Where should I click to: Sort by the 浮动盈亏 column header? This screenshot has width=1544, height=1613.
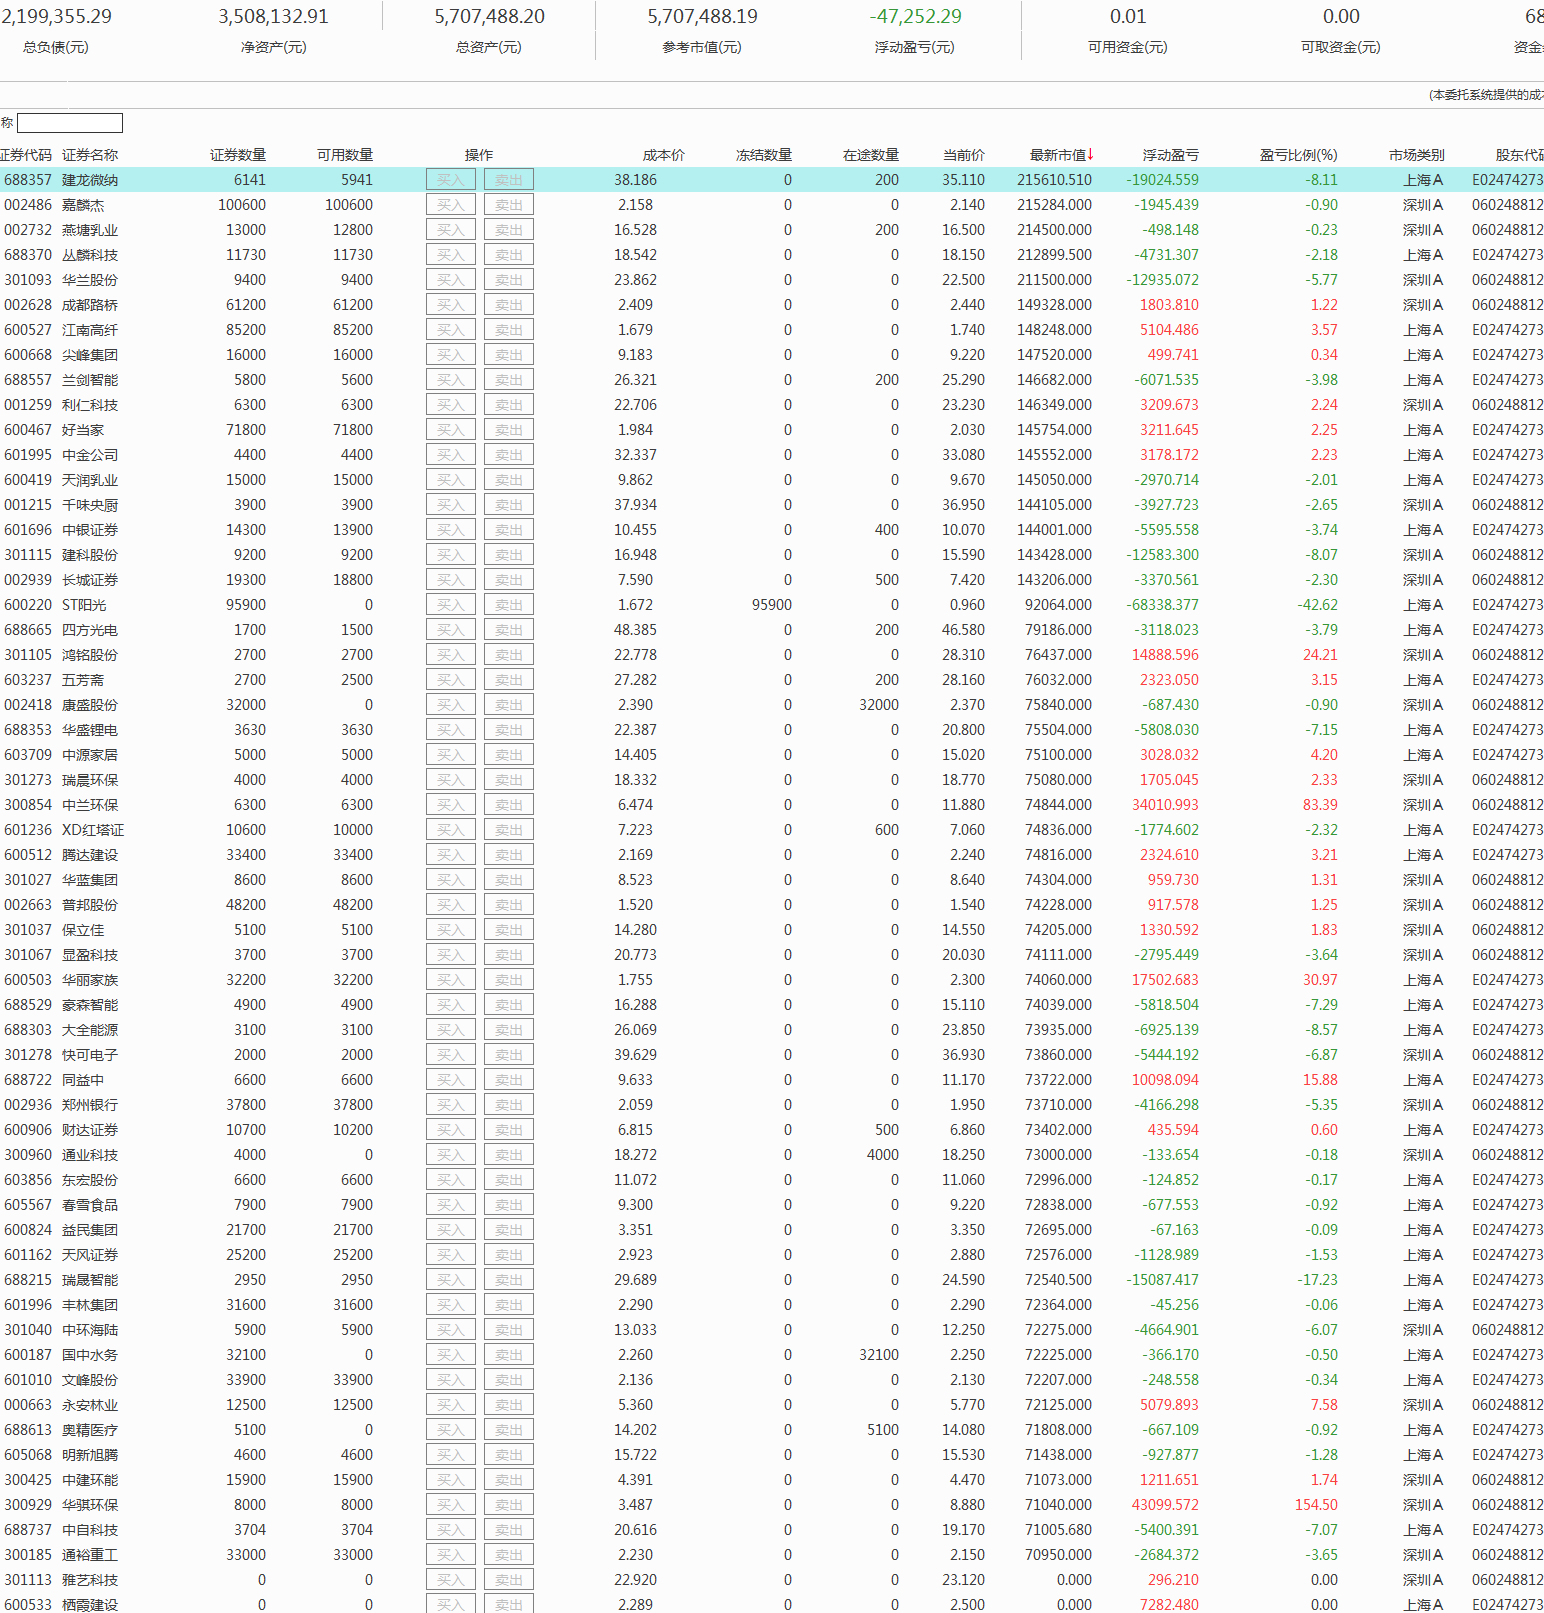coord(1171,155)
